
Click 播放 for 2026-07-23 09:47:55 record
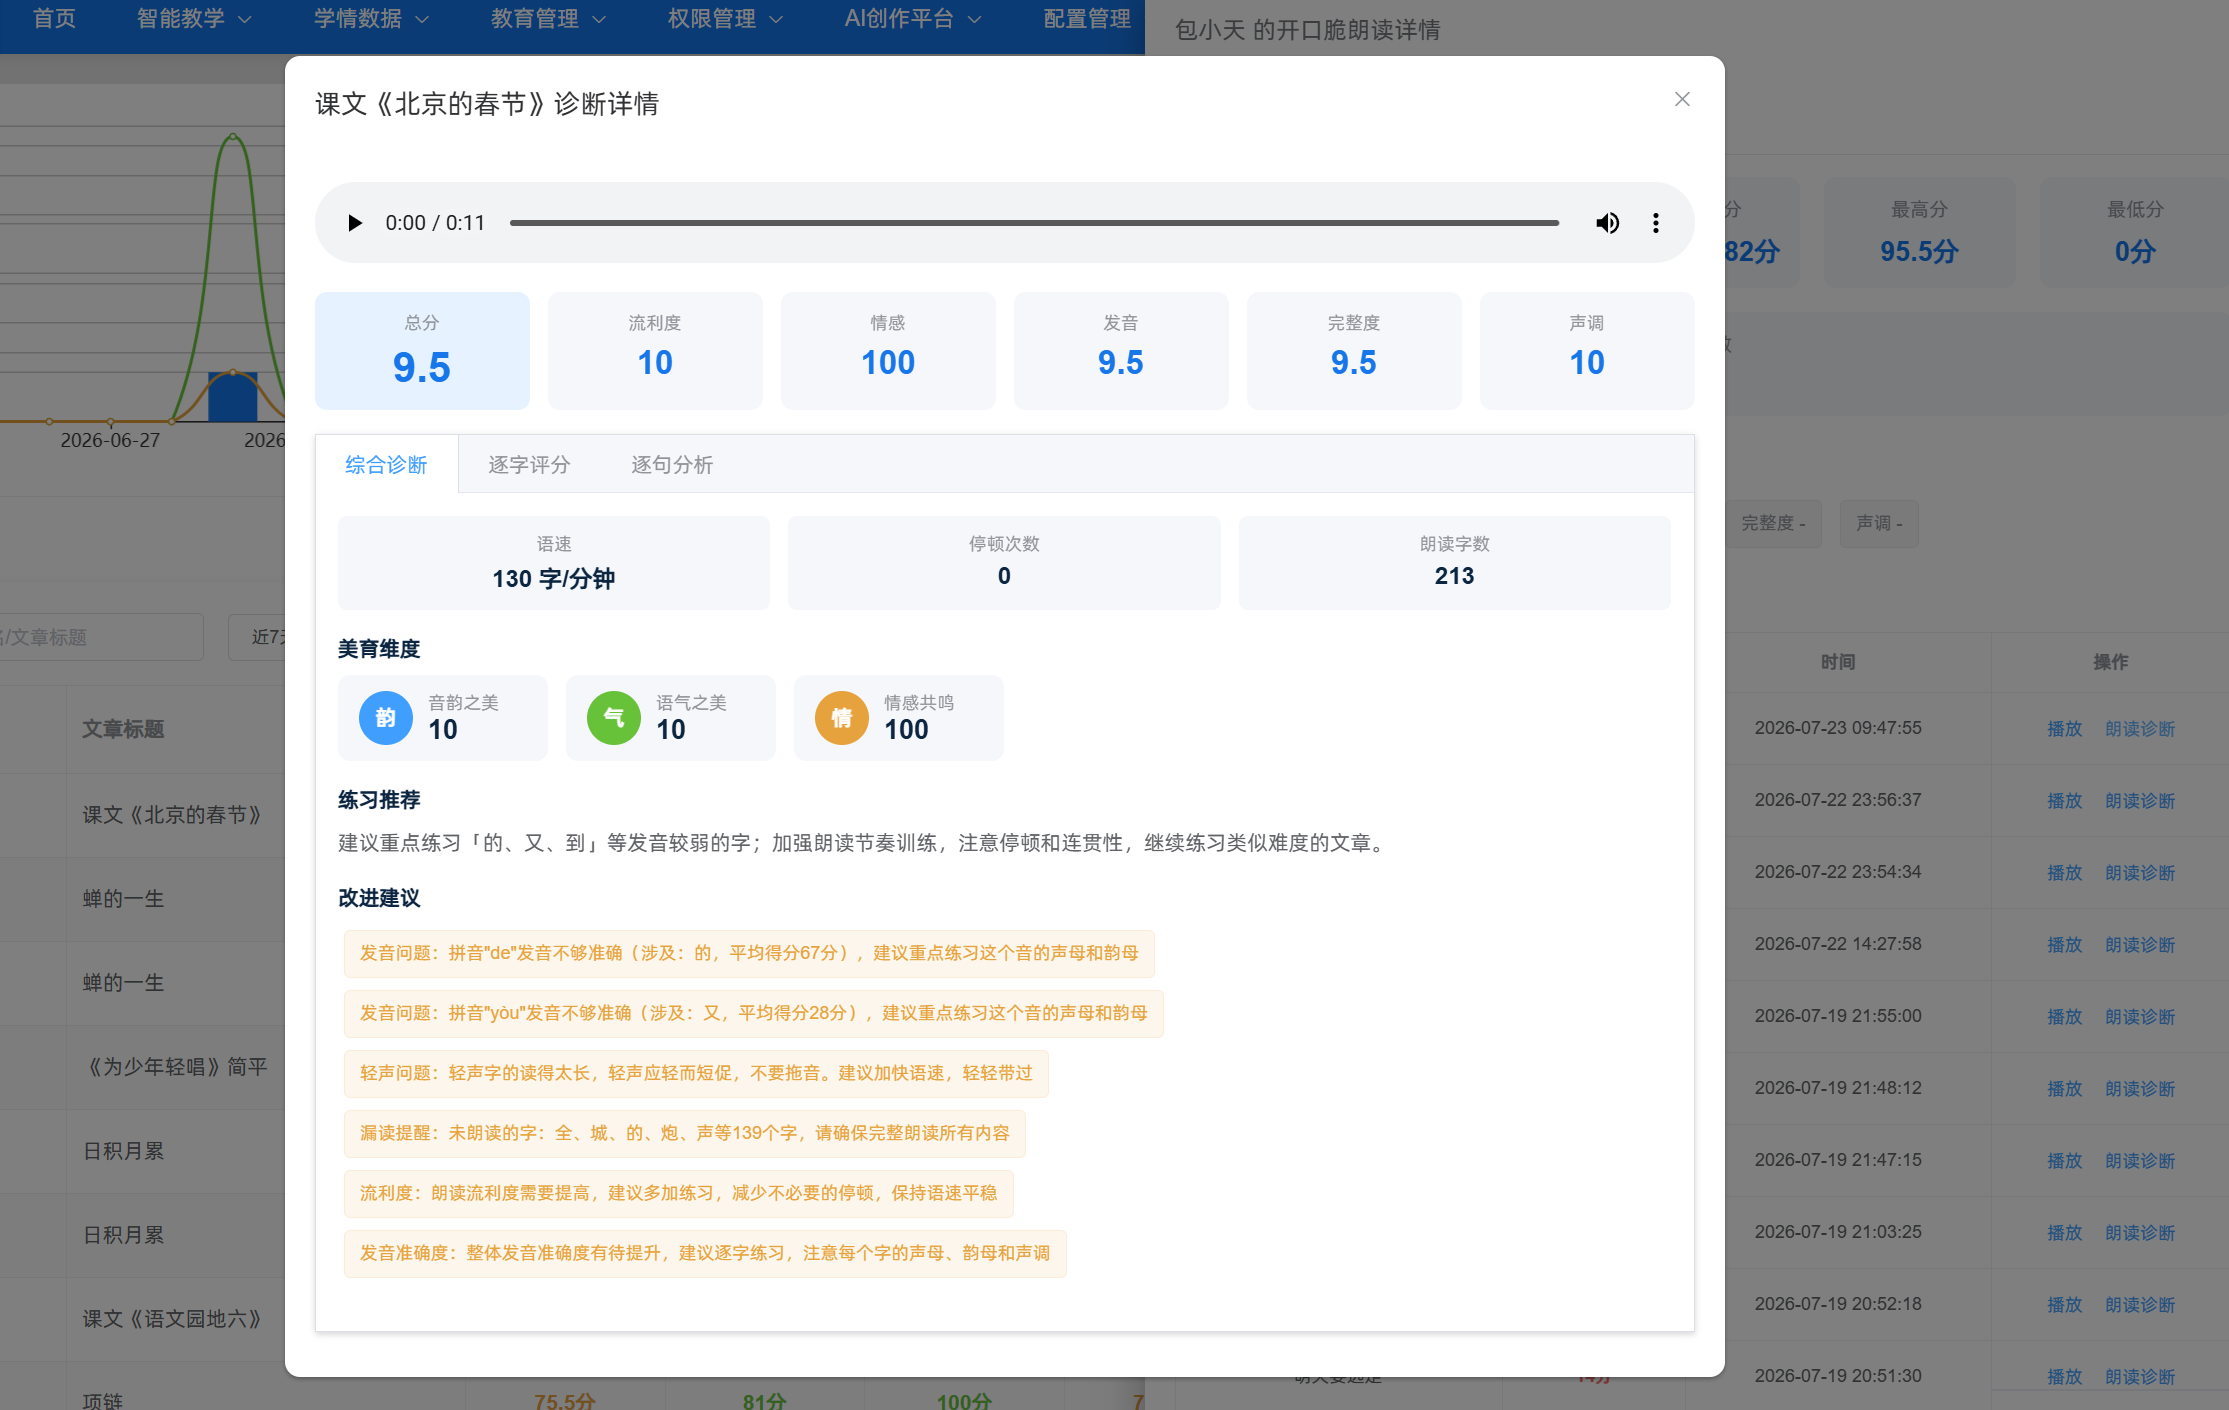(2064, 729)
